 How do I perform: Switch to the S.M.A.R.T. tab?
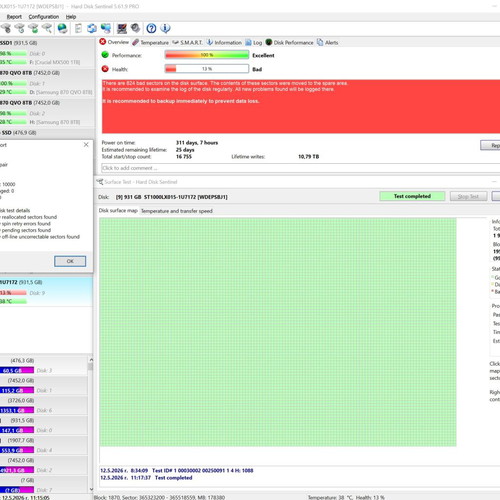pos(187,42)
